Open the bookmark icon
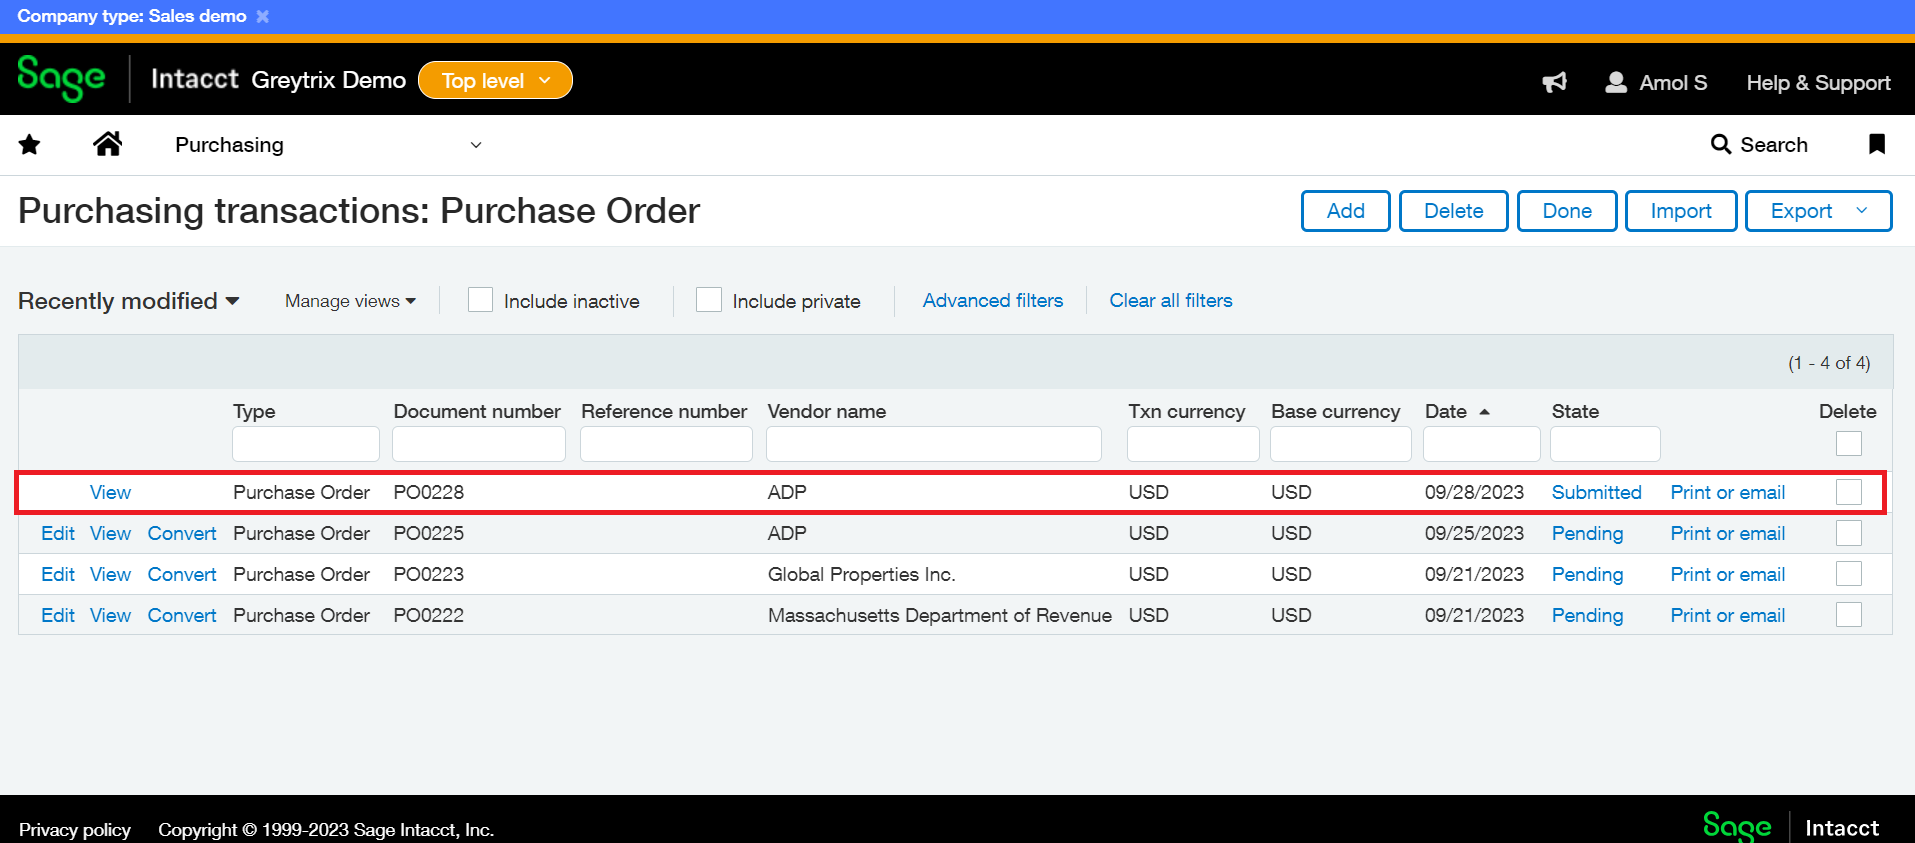Image resolution: width=1915 pixels, height=843 pixels. [x=1877, y=144]
